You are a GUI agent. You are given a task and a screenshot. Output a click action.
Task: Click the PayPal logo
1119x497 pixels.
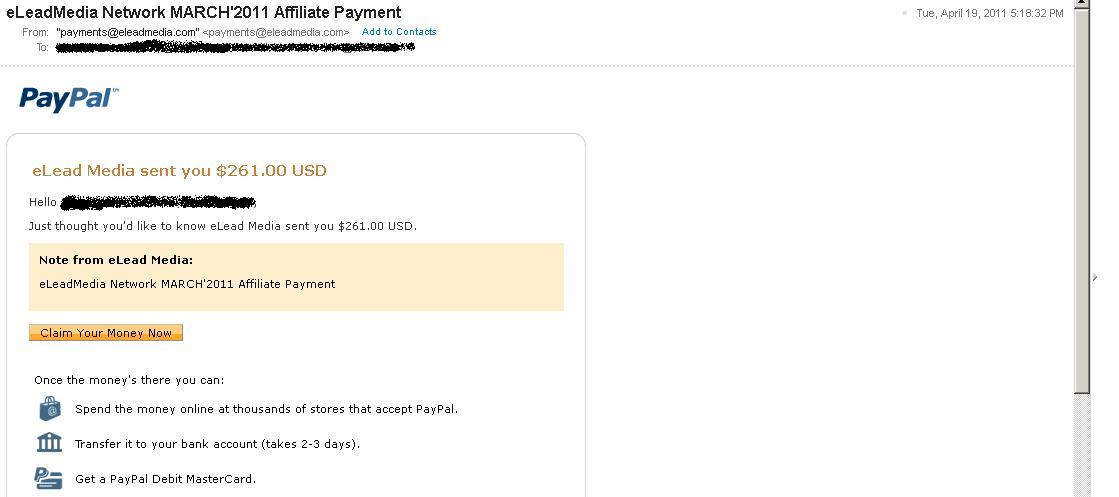[x=68, y=98]
